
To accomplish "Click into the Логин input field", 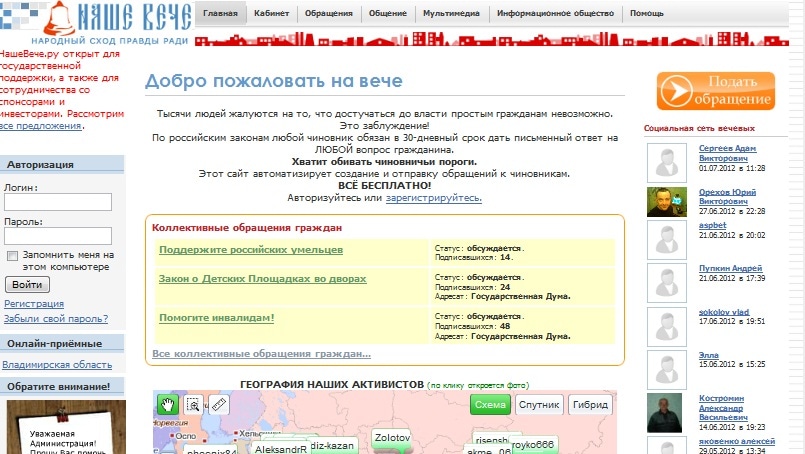I will pos(58,202).
